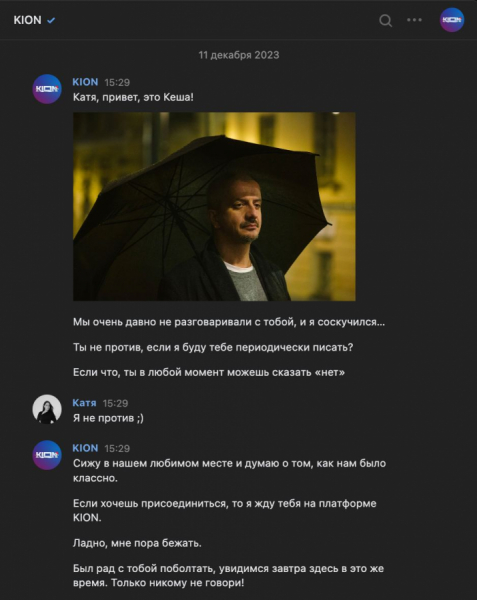Open KION sender name above the greeting message
This screenshot has width=477, height=600.
pyautogui.click(x=85, y=82)
